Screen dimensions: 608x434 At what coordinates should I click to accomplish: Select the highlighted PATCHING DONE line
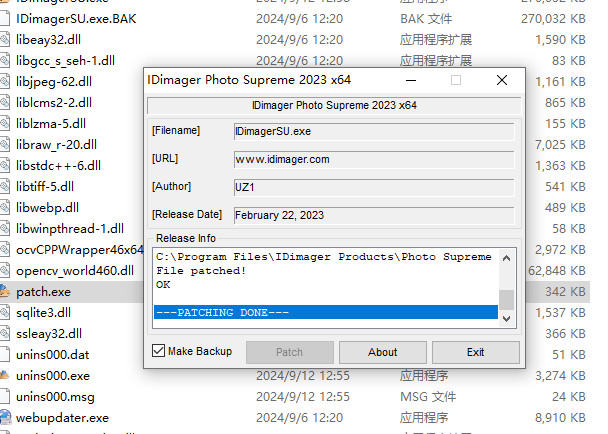325,313
